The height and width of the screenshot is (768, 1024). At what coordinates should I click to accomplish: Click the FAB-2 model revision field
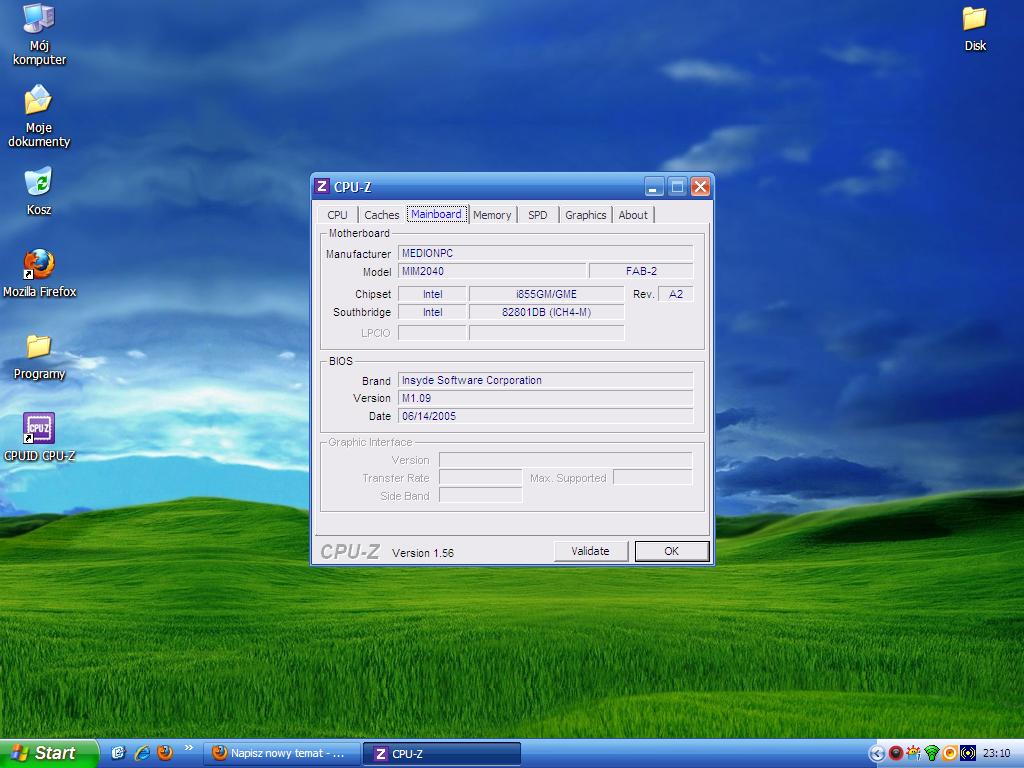641,271
